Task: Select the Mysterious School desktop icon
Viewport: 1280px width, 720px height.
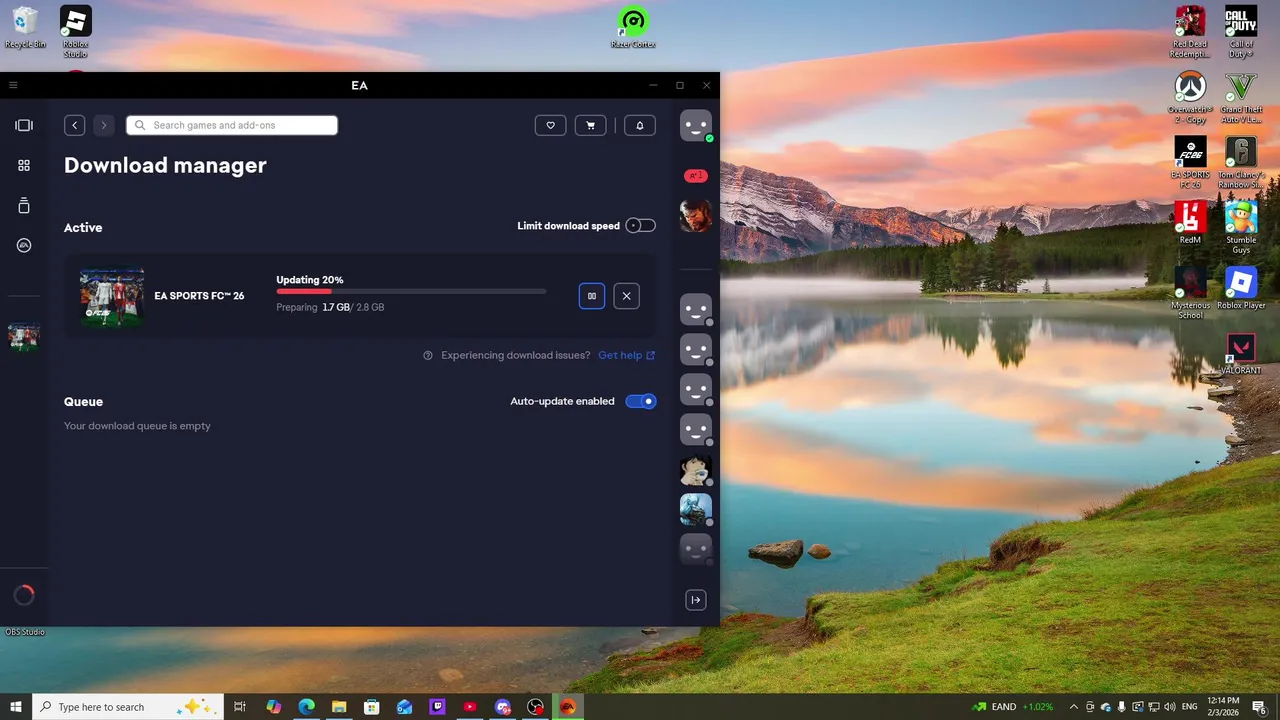Action: pyautogui.click(x=1190, y=292)
